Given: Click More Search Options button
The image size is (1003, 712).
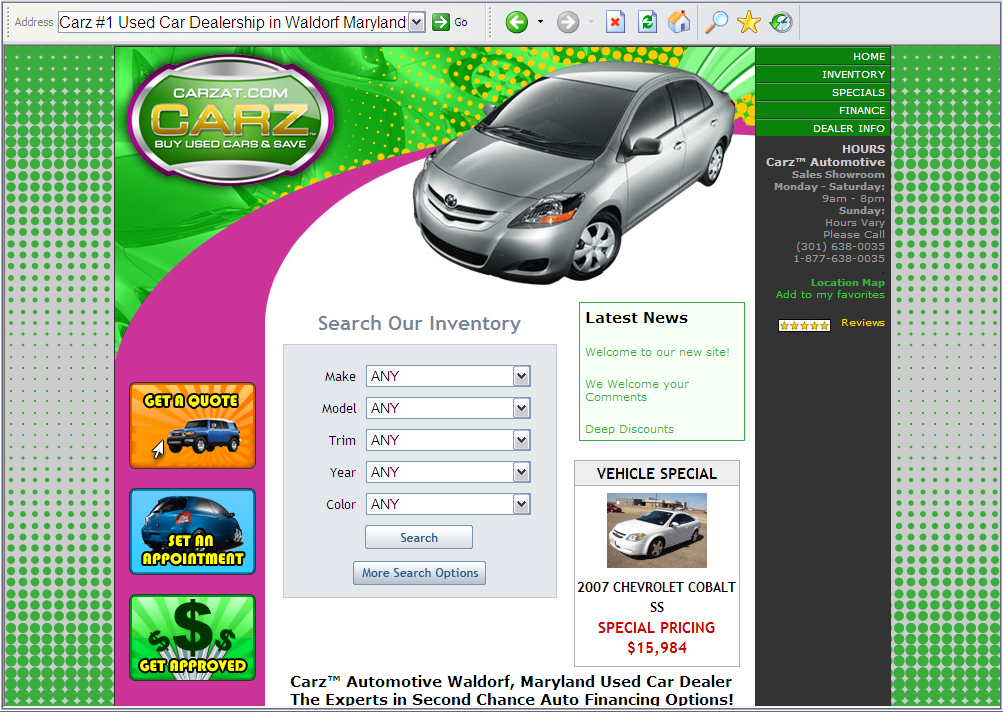Looking at the screenshot, I should tap(420, 573).
